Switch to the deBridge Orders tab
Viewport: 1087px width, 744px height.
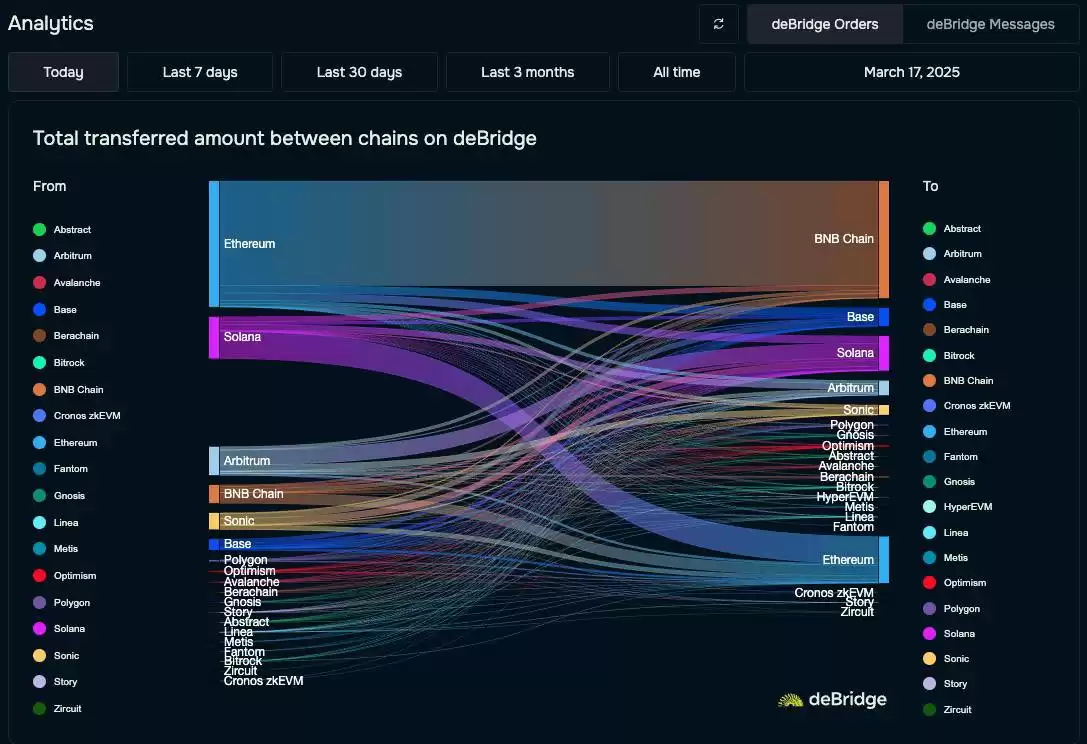(825, 24)
